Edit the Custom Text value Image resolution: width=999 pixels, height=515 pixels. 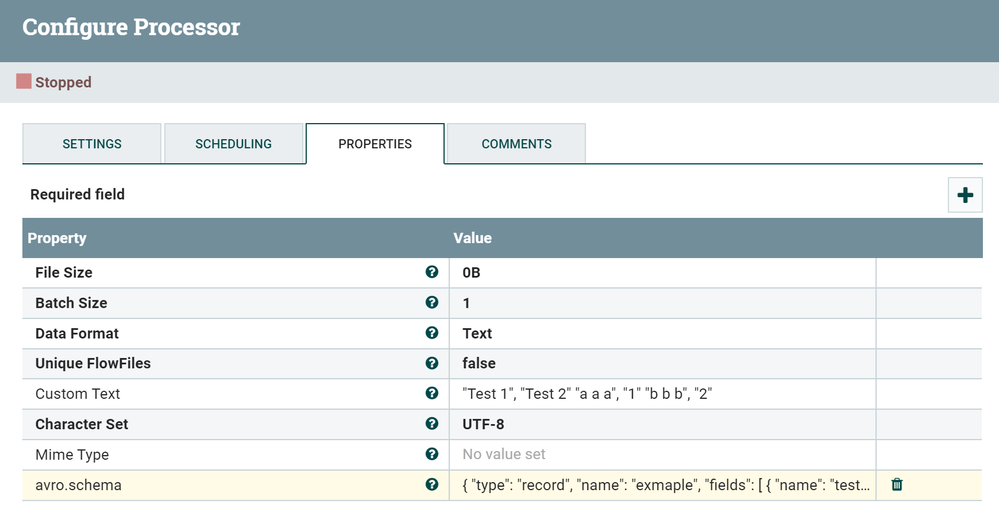click(x=663, y=394)
